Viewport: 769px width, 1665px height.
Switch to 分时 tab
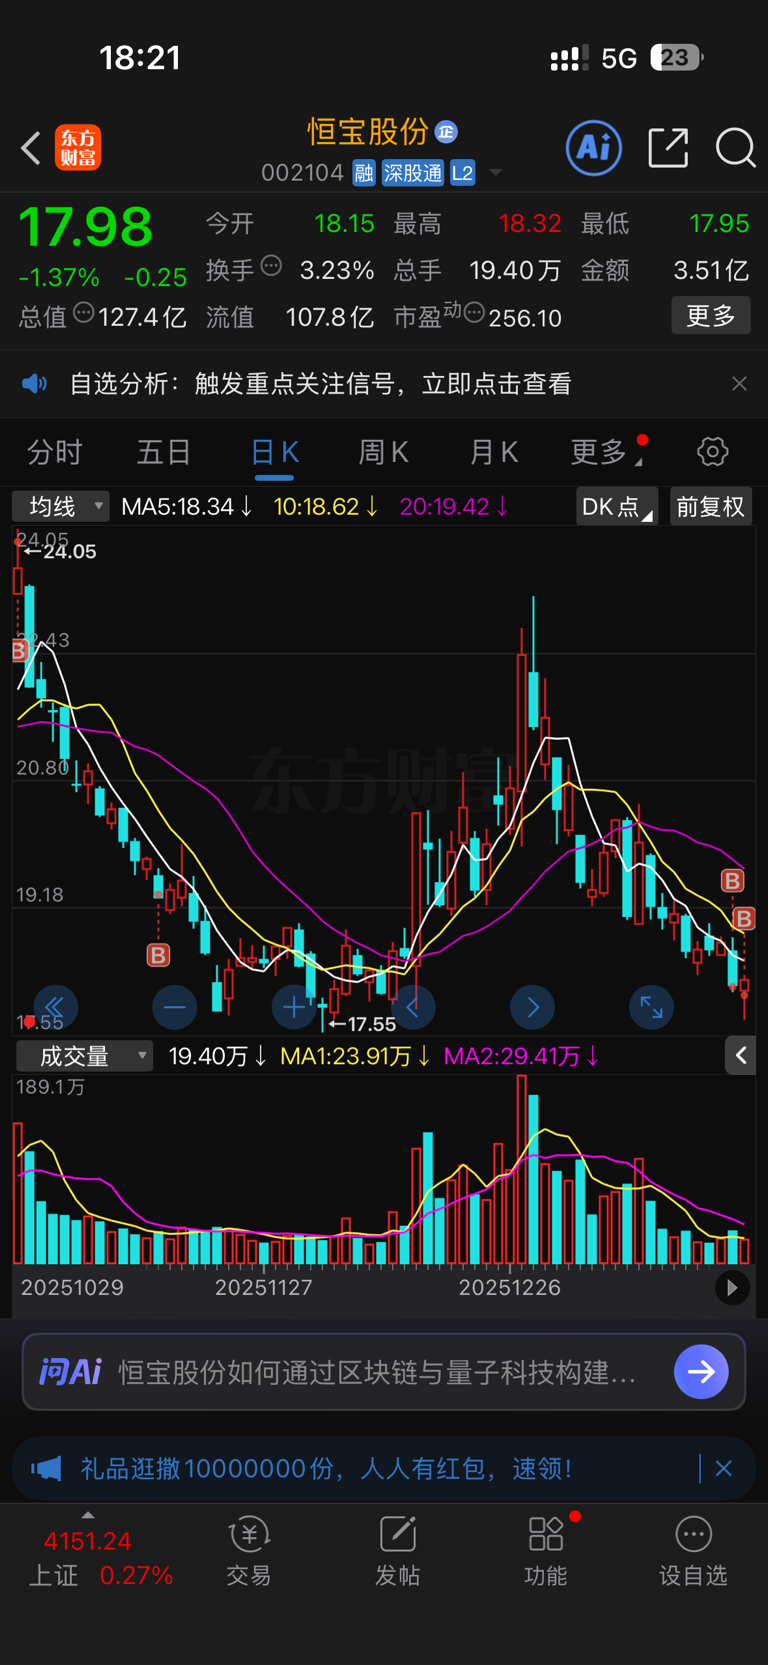tap(54, 453)
